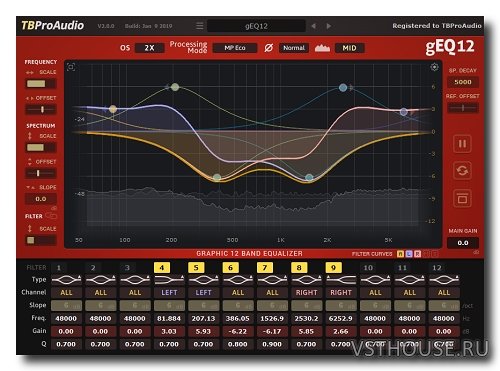Open the Normal phase dropdown
The width and height of the screenshot is (500, 371).
pos(294,48)
